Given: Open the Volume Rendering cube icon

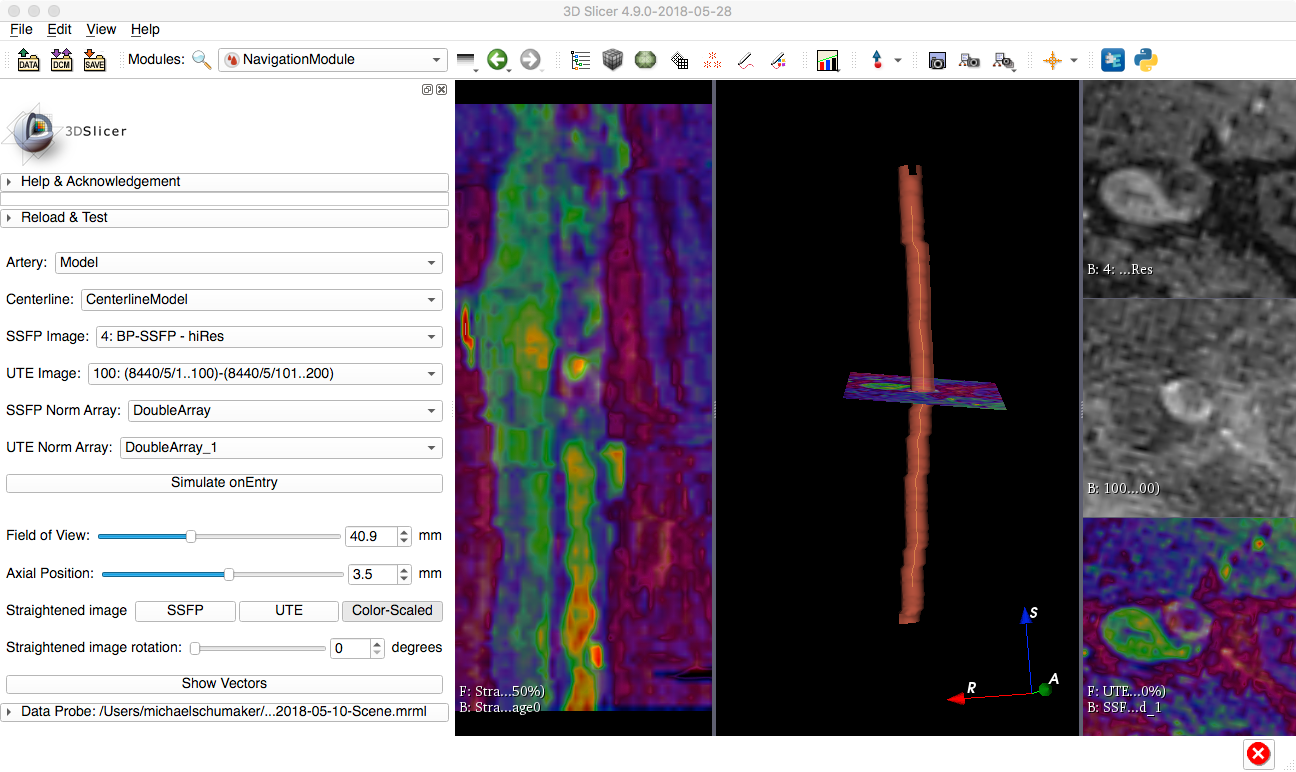Looking at the screenshot, I should 613,60.
